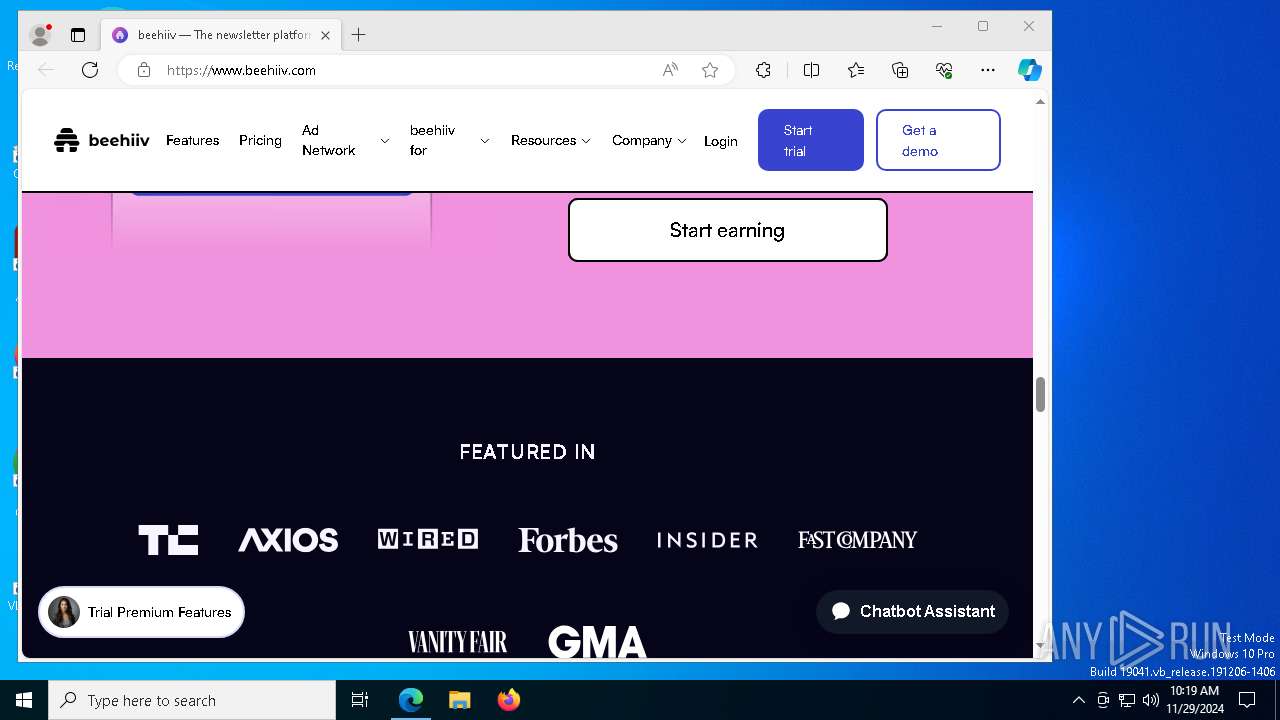Screen dimensions: 1280x720
Task: Show hidden system tray icons chevron
Action: (1078, 700)
